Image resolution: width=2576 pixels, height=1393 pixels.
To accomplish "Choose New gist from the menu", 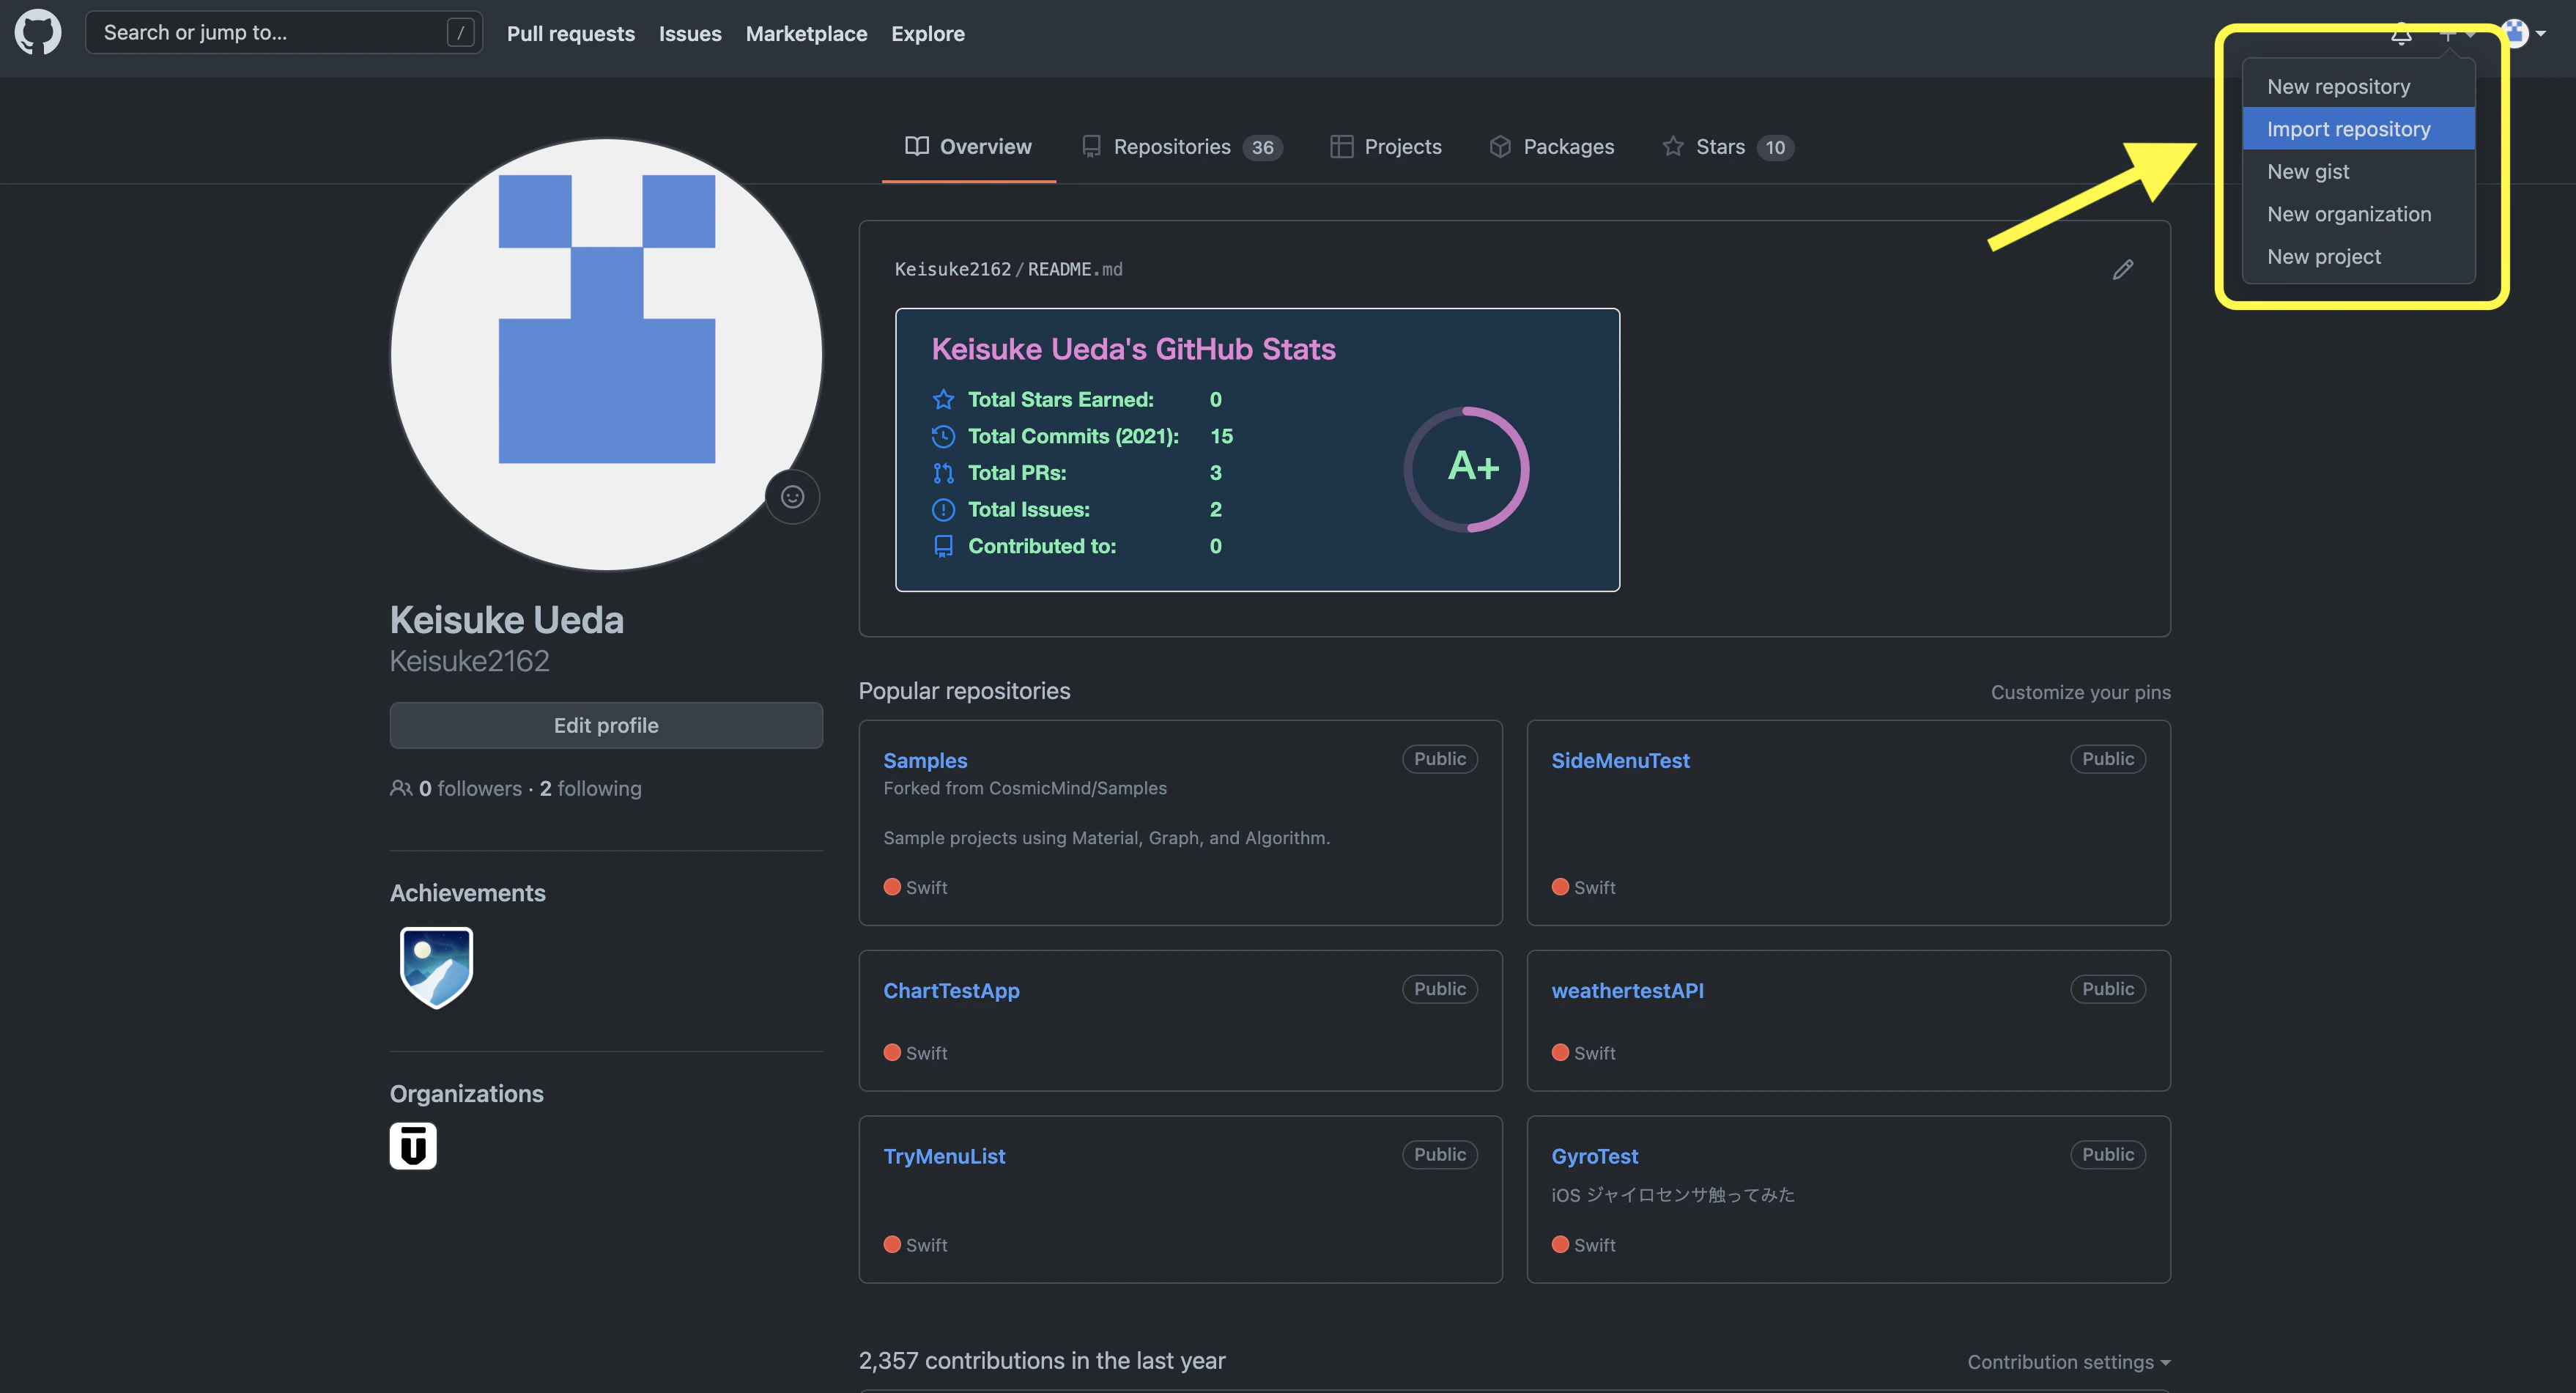I will (2358, 171).
